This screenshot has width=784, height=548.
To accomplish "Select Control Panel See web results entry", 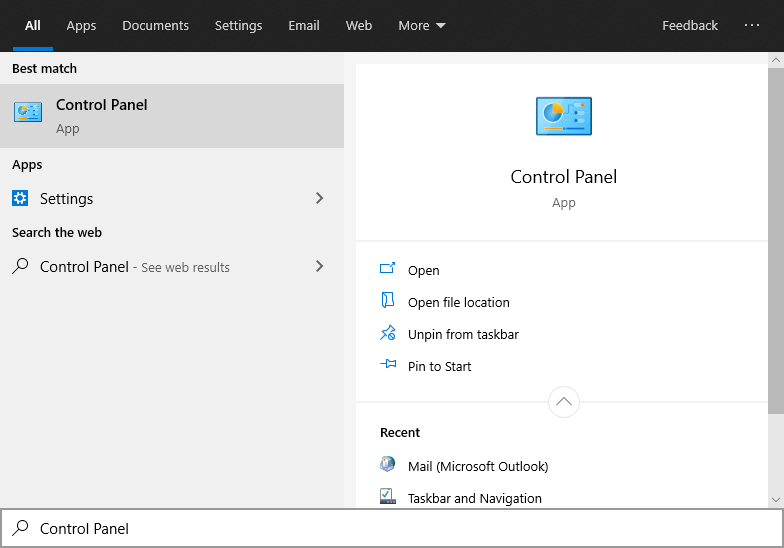I will 172,266.
